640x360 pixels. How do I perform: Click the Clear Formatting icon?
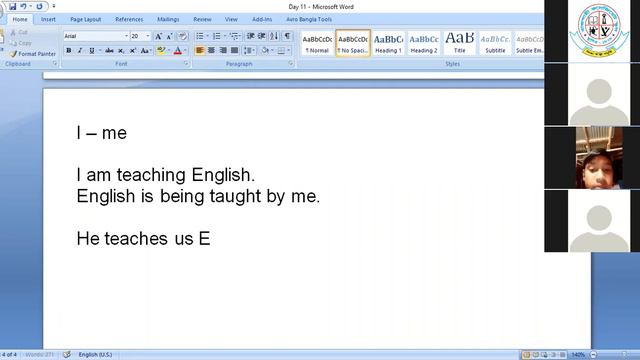[x=182, y=36]
